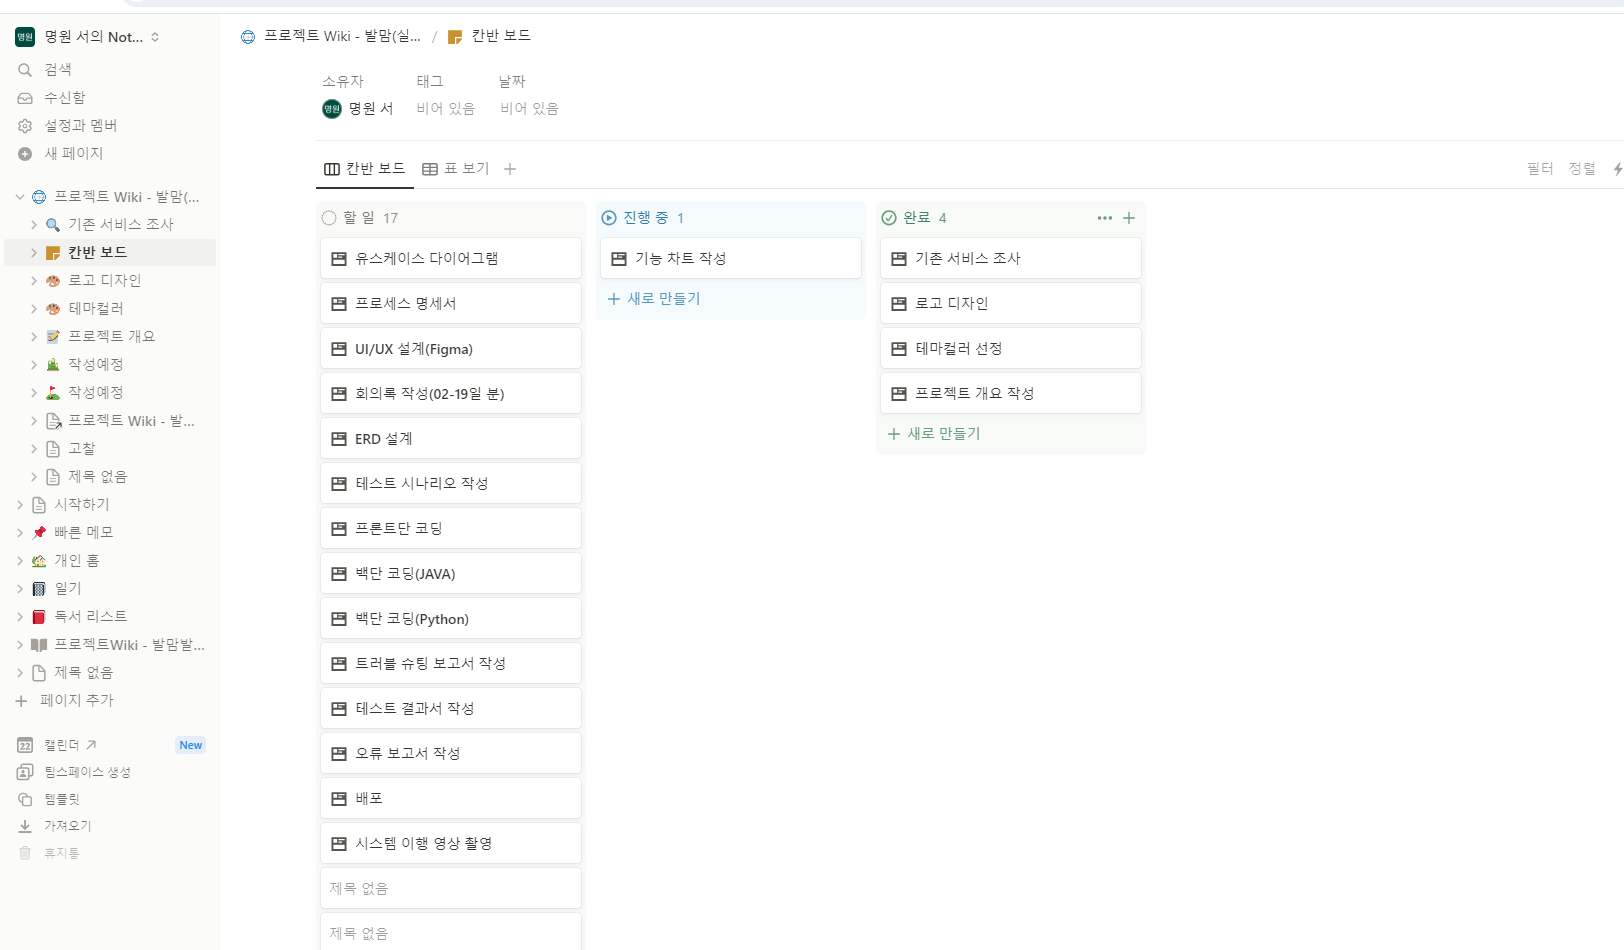Open the card 프로세스 명세서

(x=451, y=304)
